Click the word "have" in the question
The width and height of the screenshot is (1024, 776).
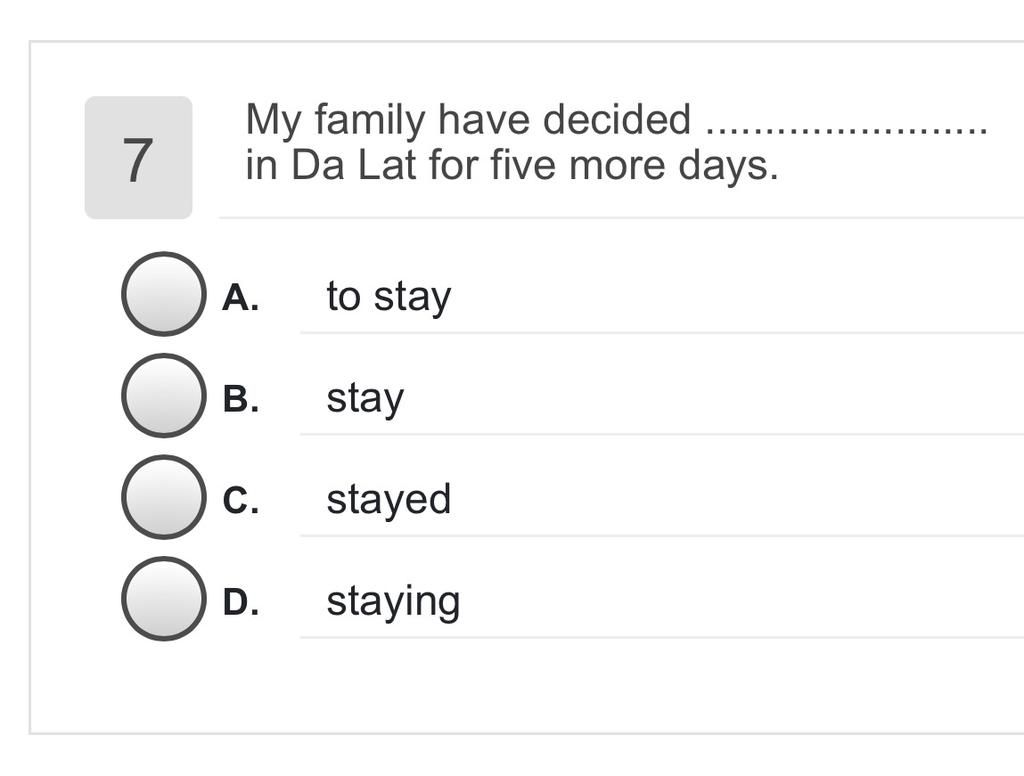click(483, 120)
